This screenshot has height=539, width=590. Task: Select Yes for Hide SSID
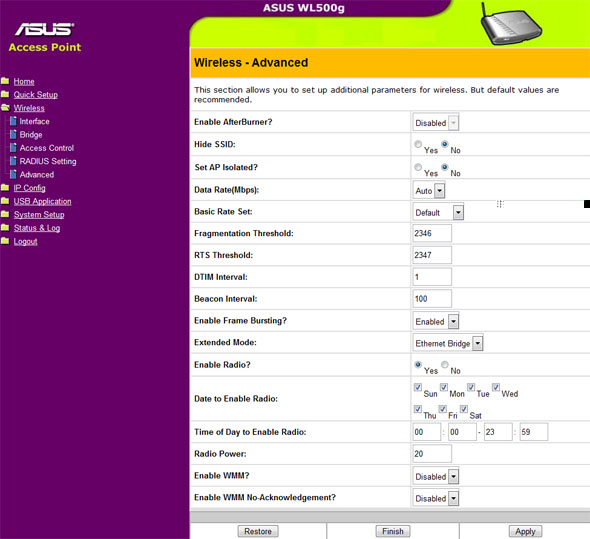[x=418, y=144]
